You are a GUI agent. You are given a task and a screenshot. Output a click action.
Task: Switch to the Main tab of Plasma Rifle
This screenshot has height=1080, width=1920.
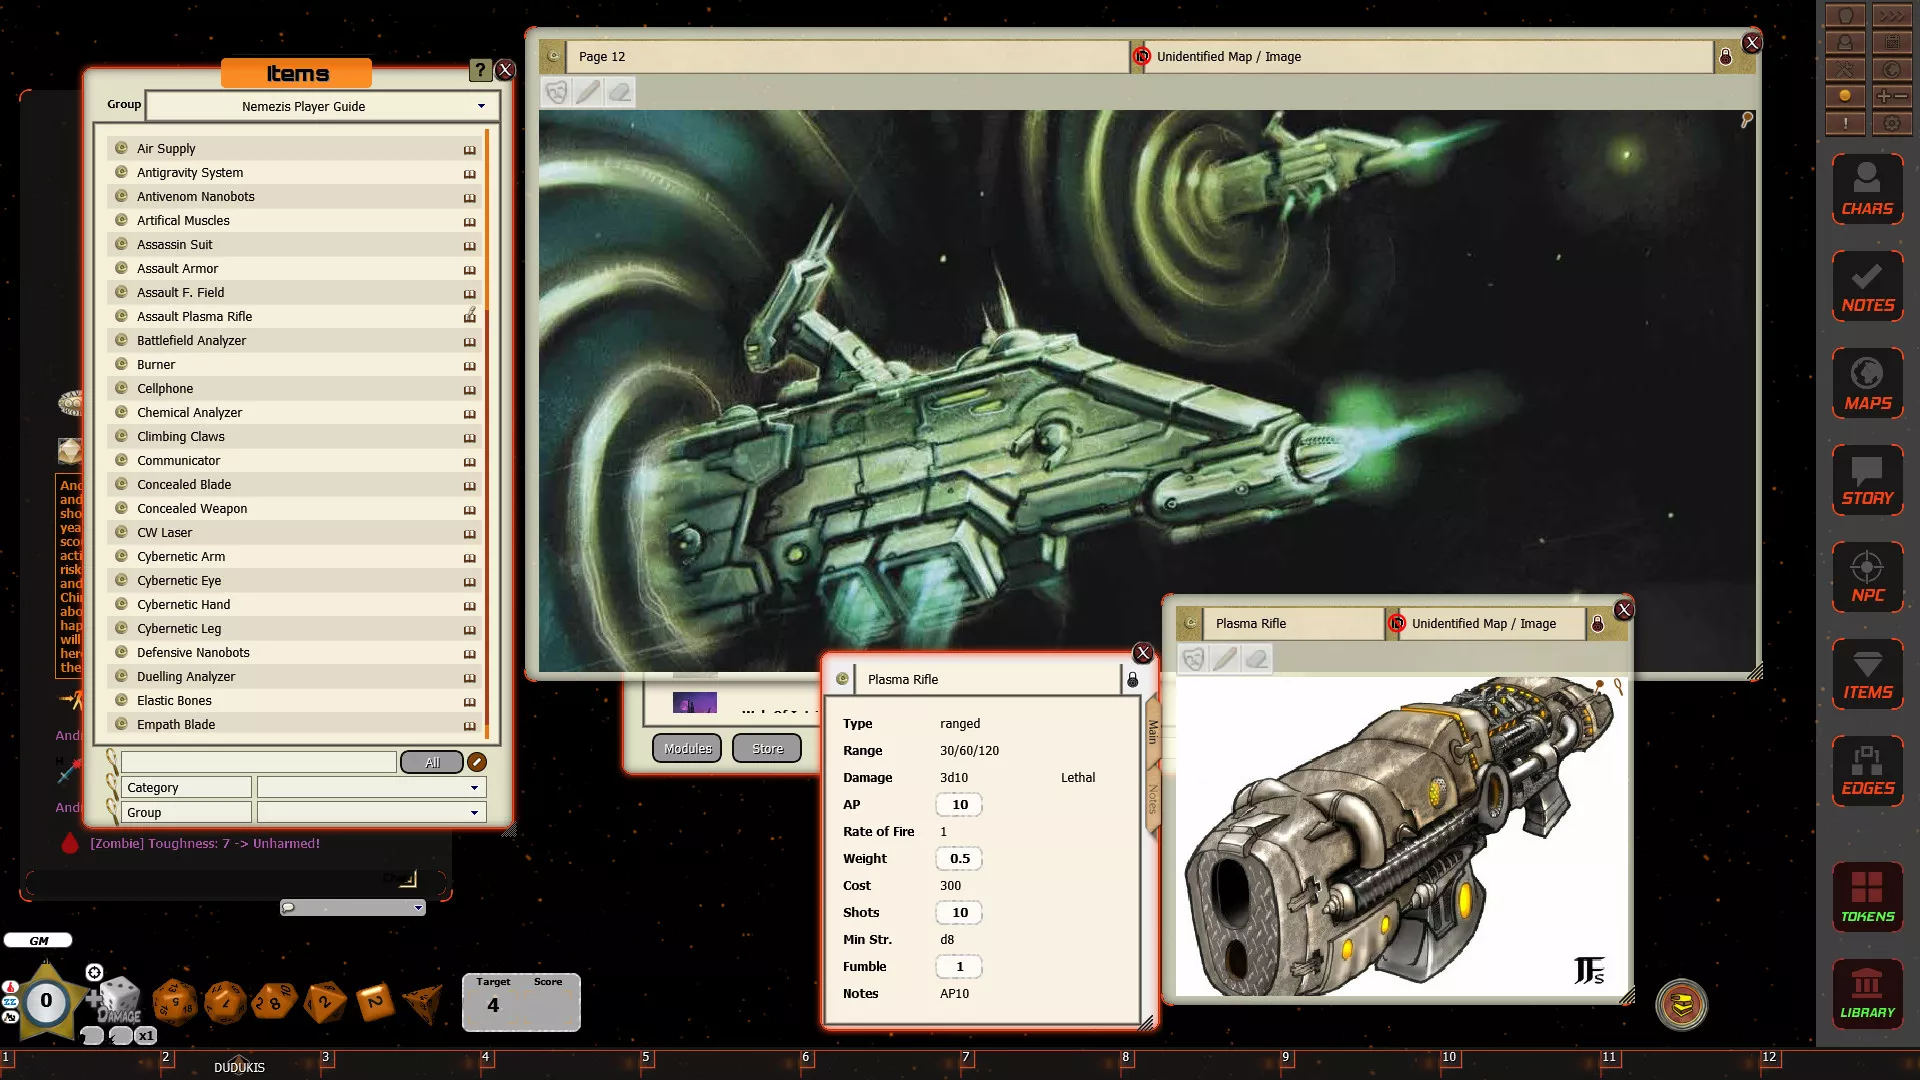tap(1152, 731)
